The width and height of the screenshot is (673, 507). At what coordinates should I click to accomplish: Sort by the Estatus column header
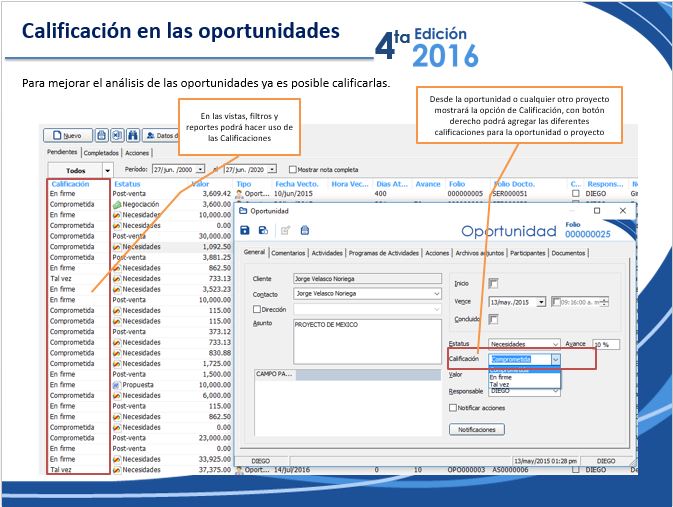tap(127, 184)
